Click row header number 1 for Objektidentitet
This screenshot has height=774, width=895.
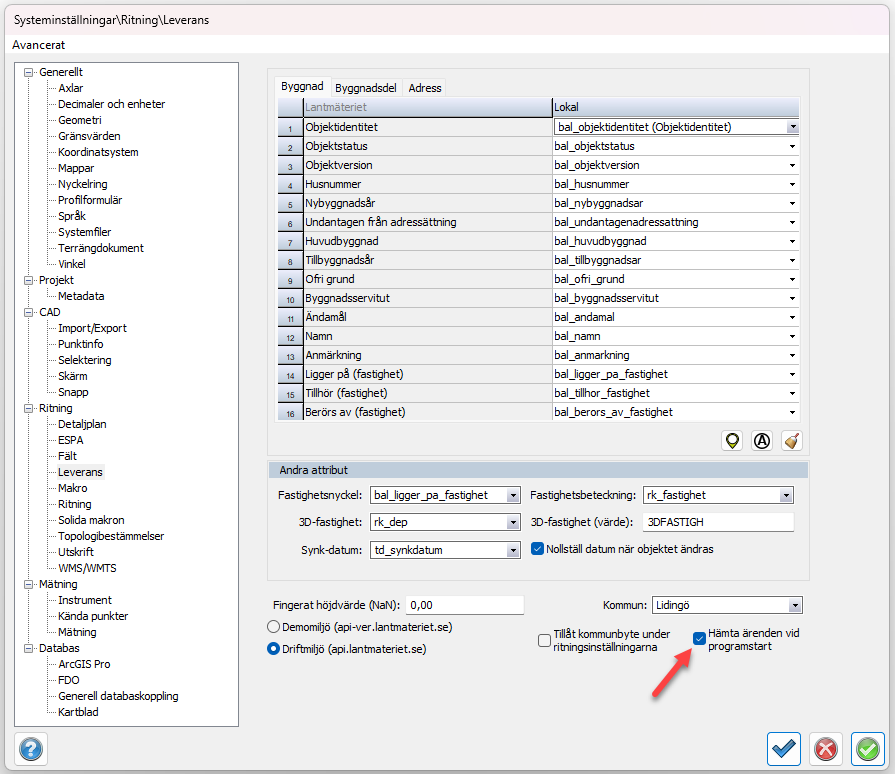pyautogui.click(x=289, y=128)
